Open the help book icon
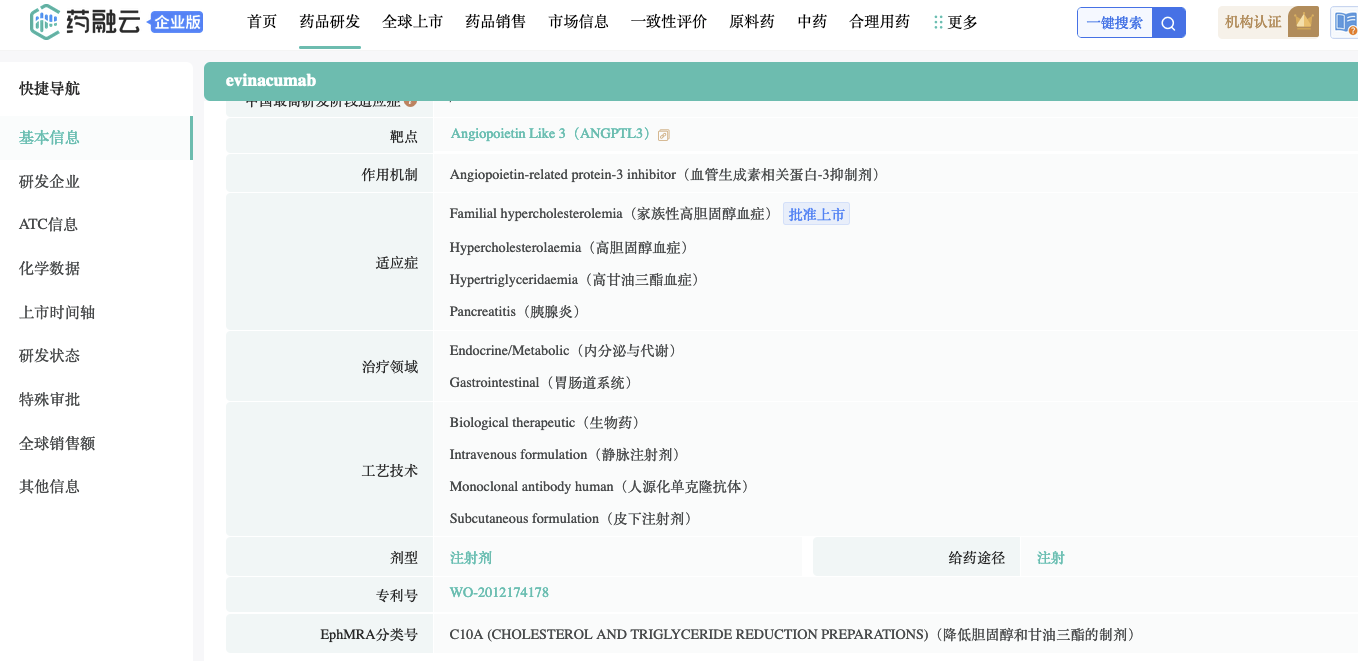This screenshot has width=1358, height=661. point(1345,22)
